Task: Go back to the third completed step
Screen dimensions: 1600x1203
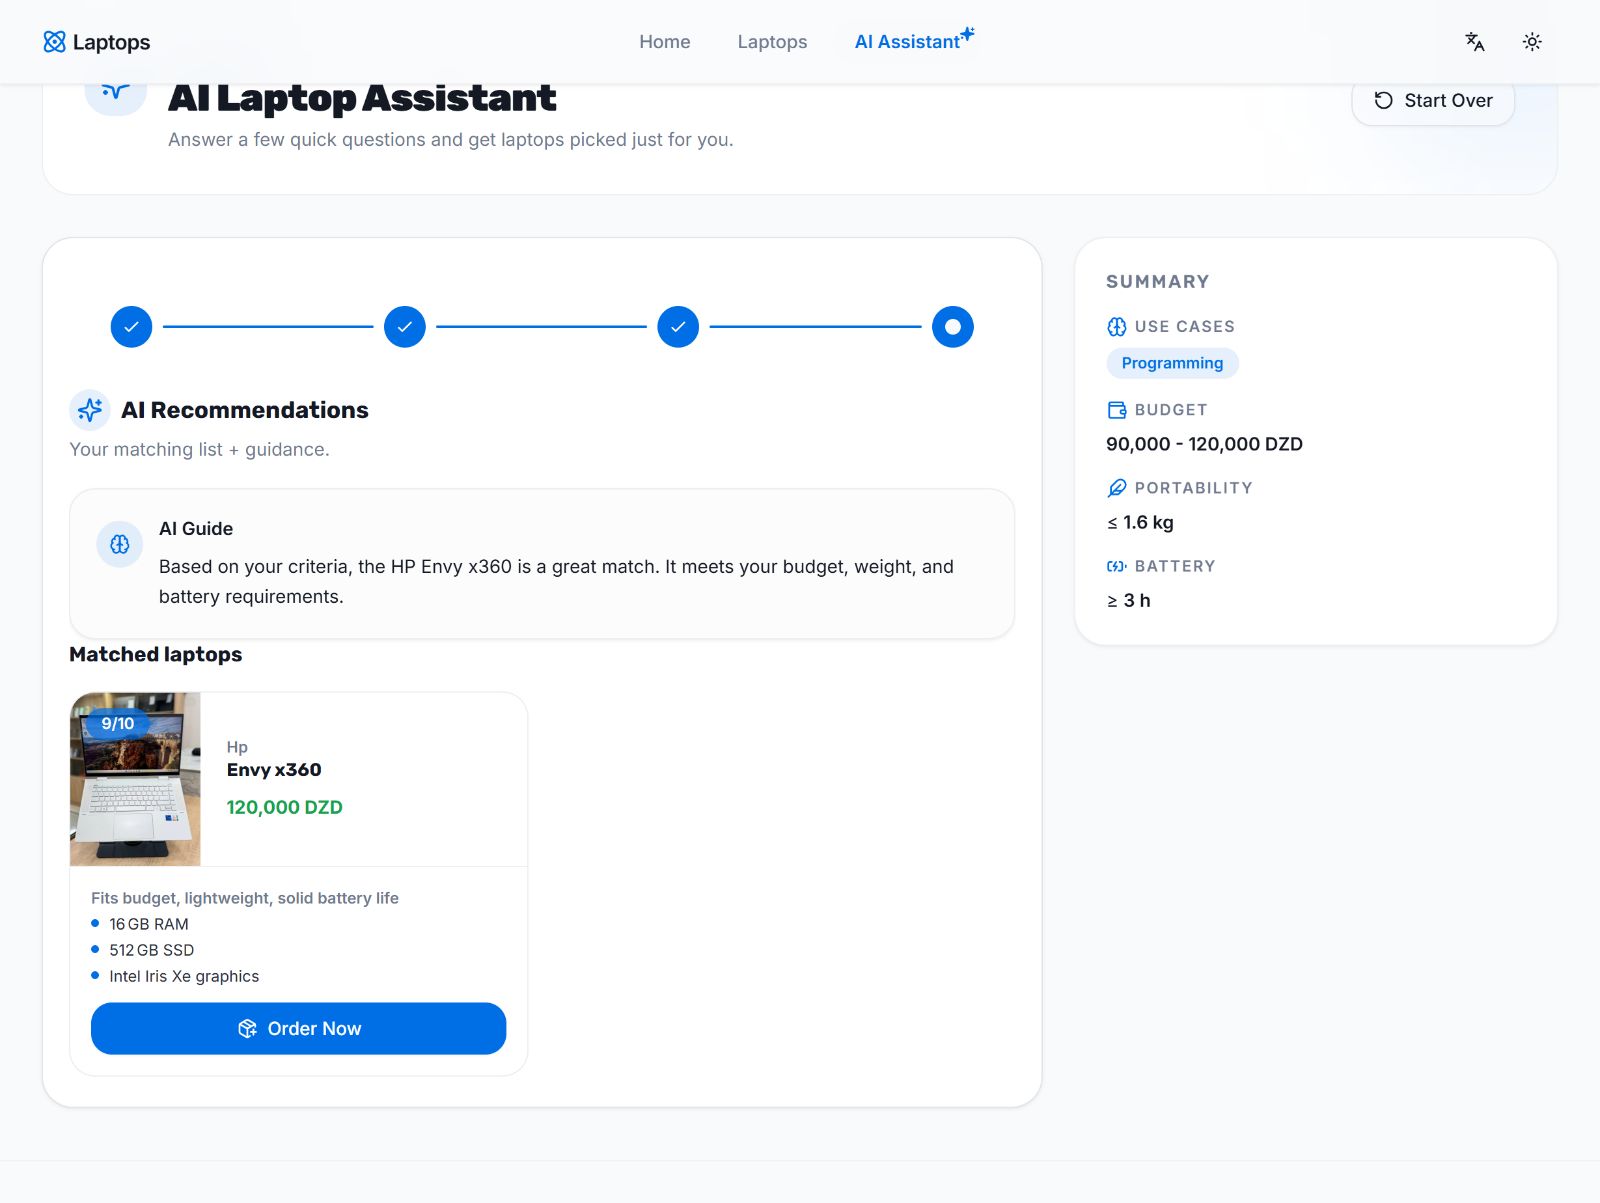Action: (x=678, y=327)
